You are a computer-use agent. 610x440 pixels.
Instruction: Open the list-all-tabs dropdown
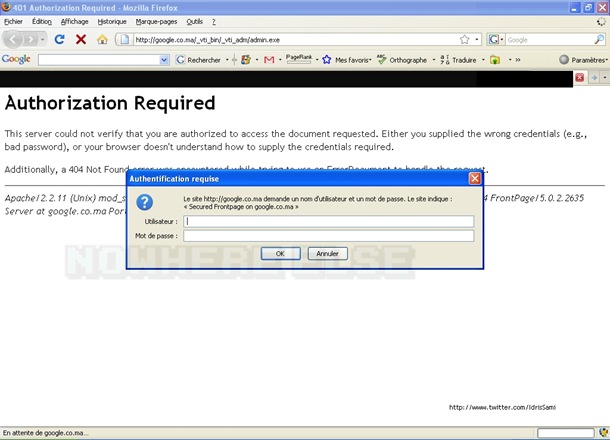(605, 77)
